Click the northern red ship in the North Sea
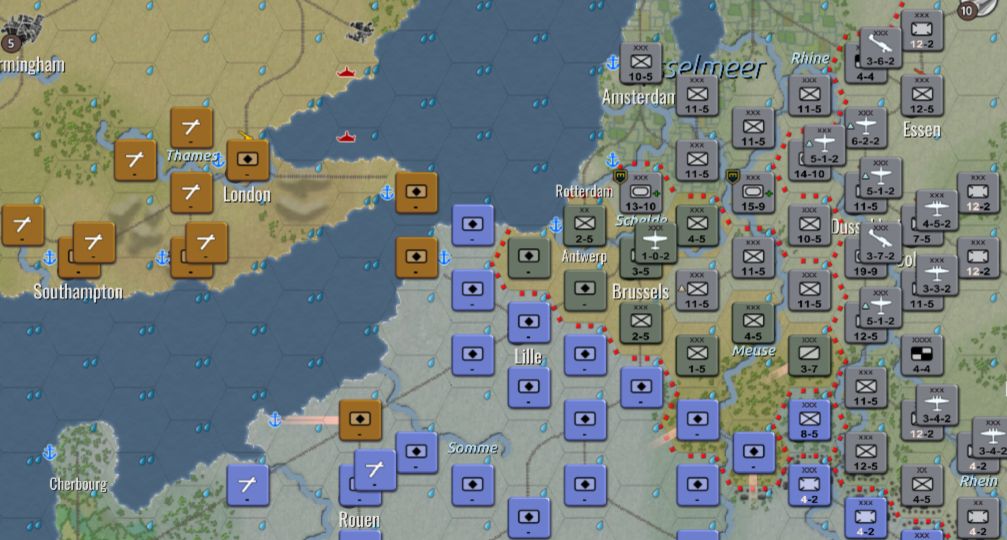This screenshot has width=1007, height=540. 346,72
